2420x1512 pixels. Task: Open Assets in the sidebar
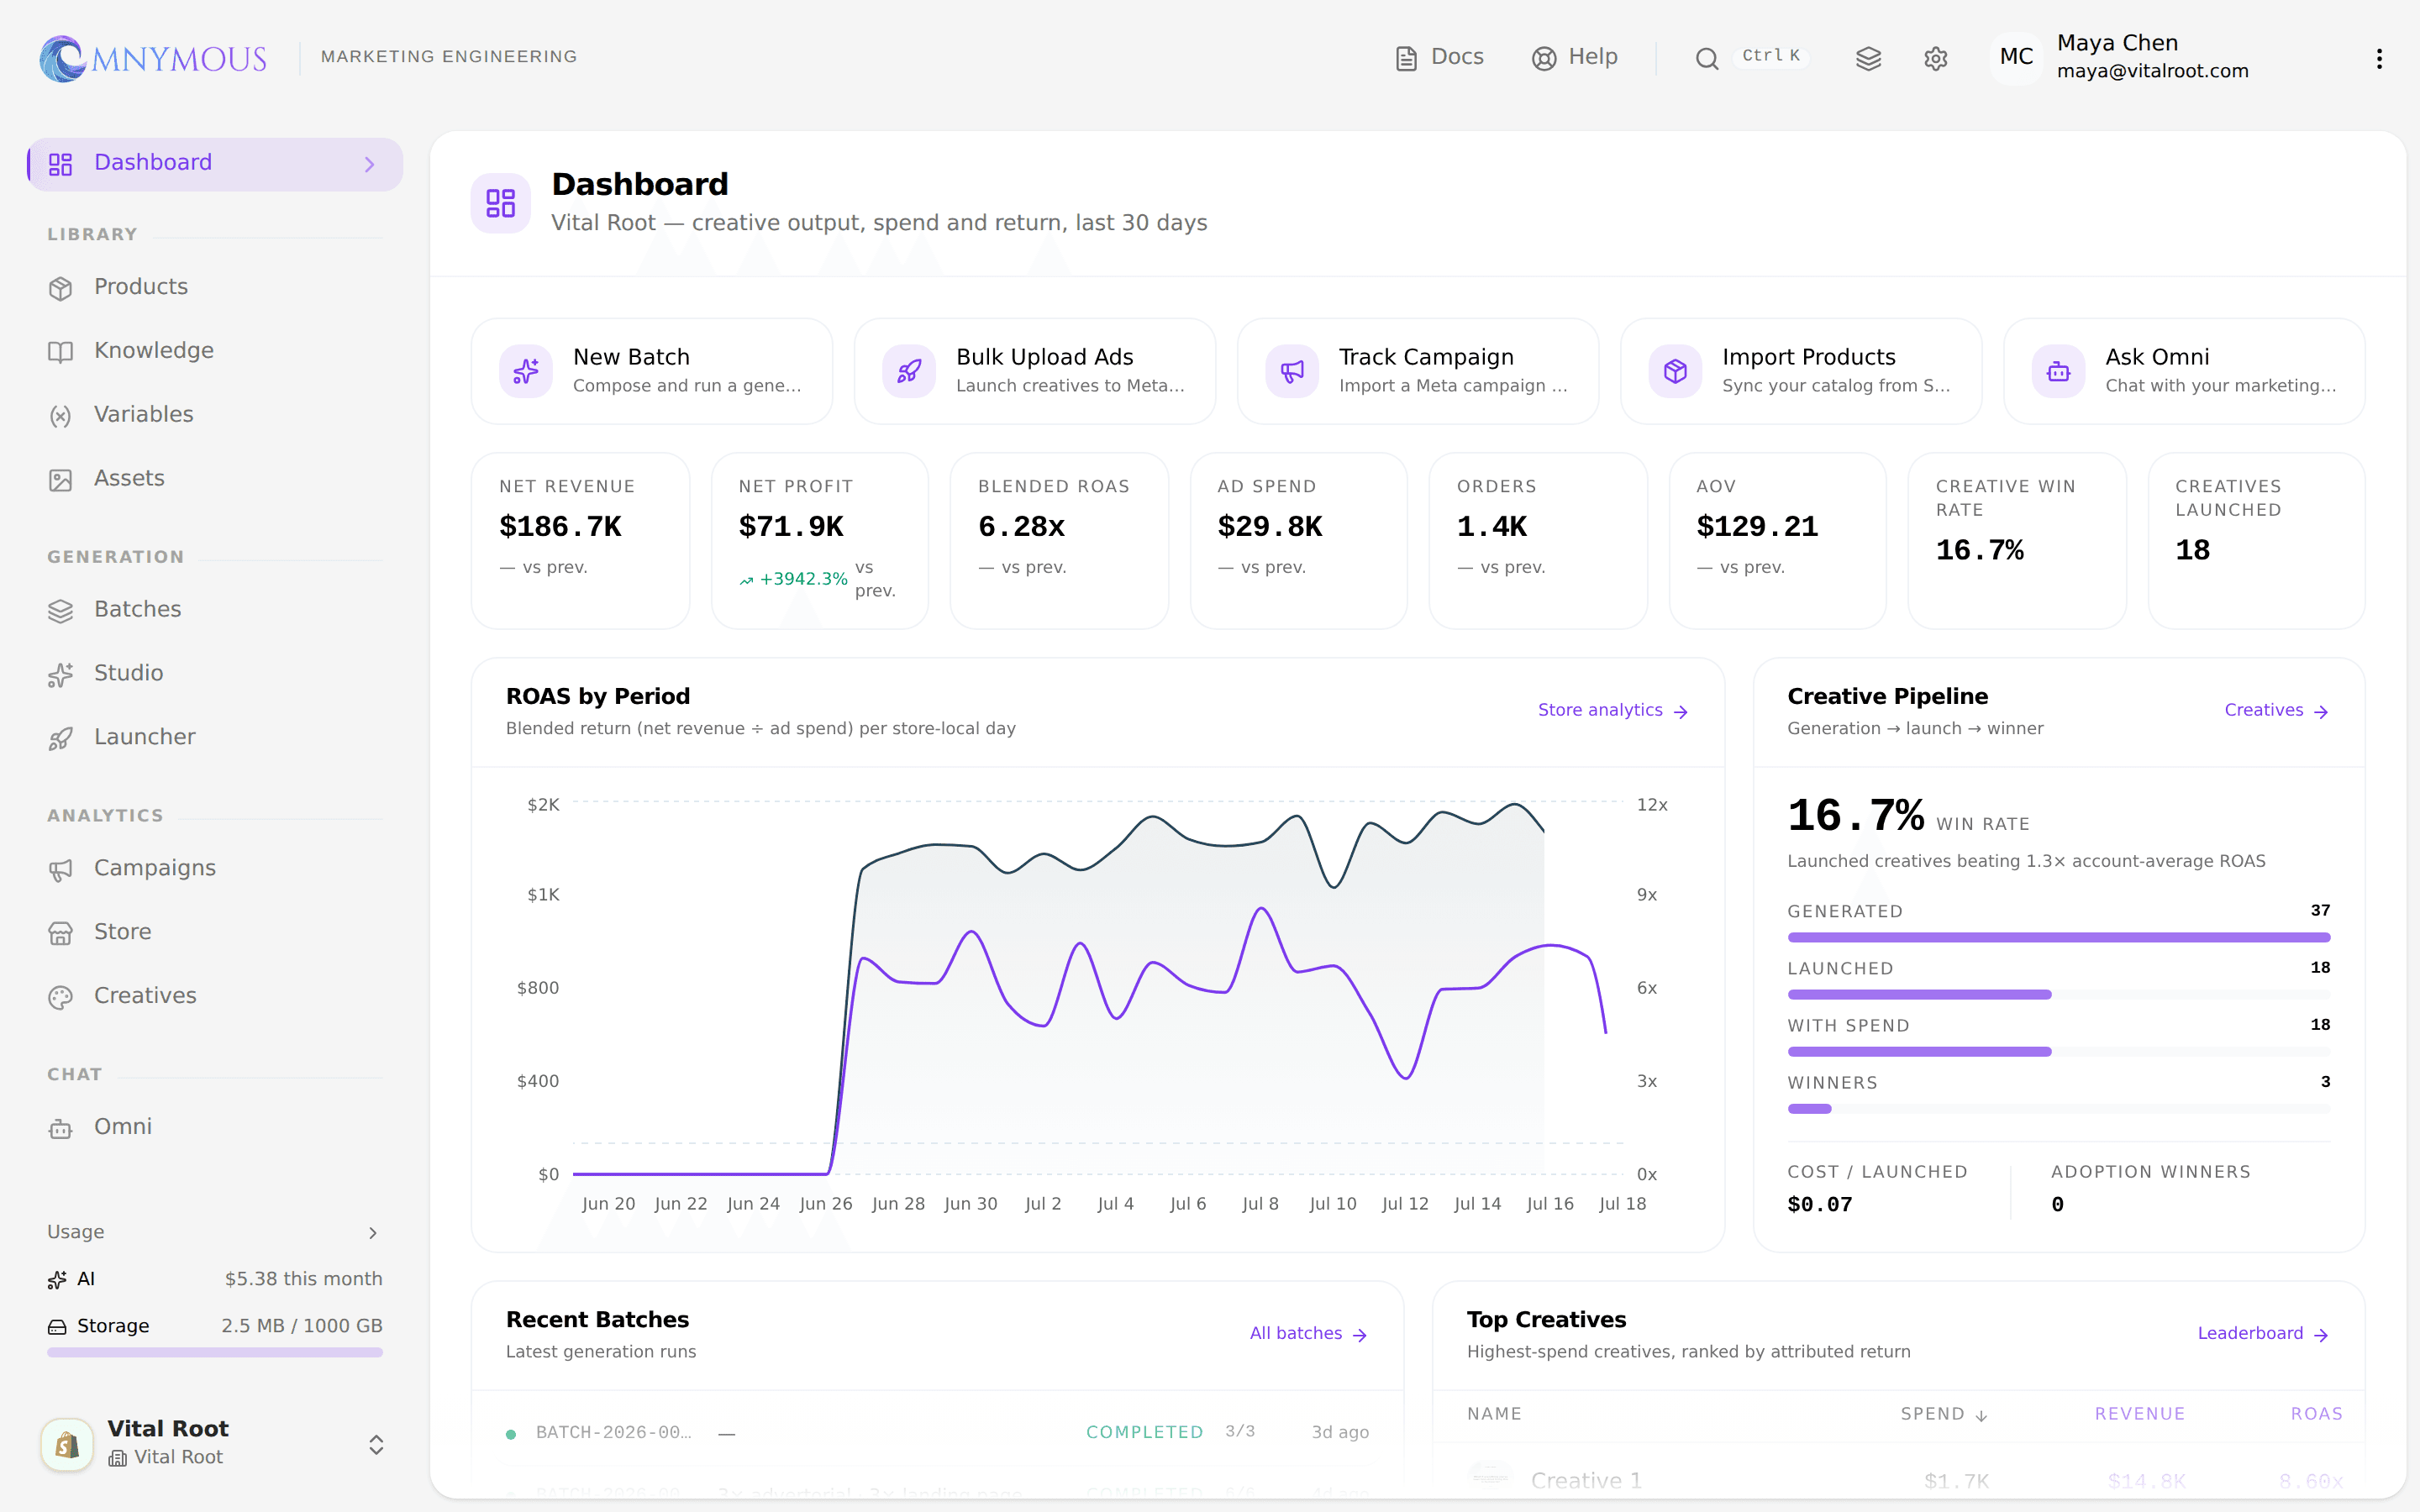click(x=215, y=479)
